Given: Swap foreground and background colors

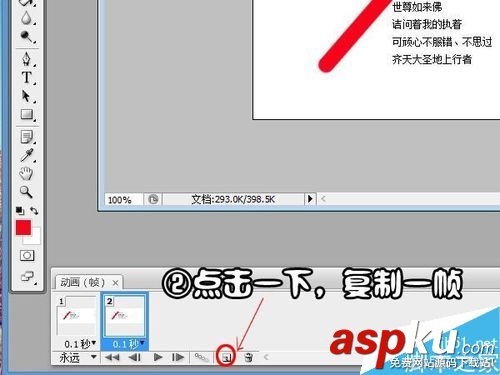Looking at the screenshot, I should coord(34,211).
